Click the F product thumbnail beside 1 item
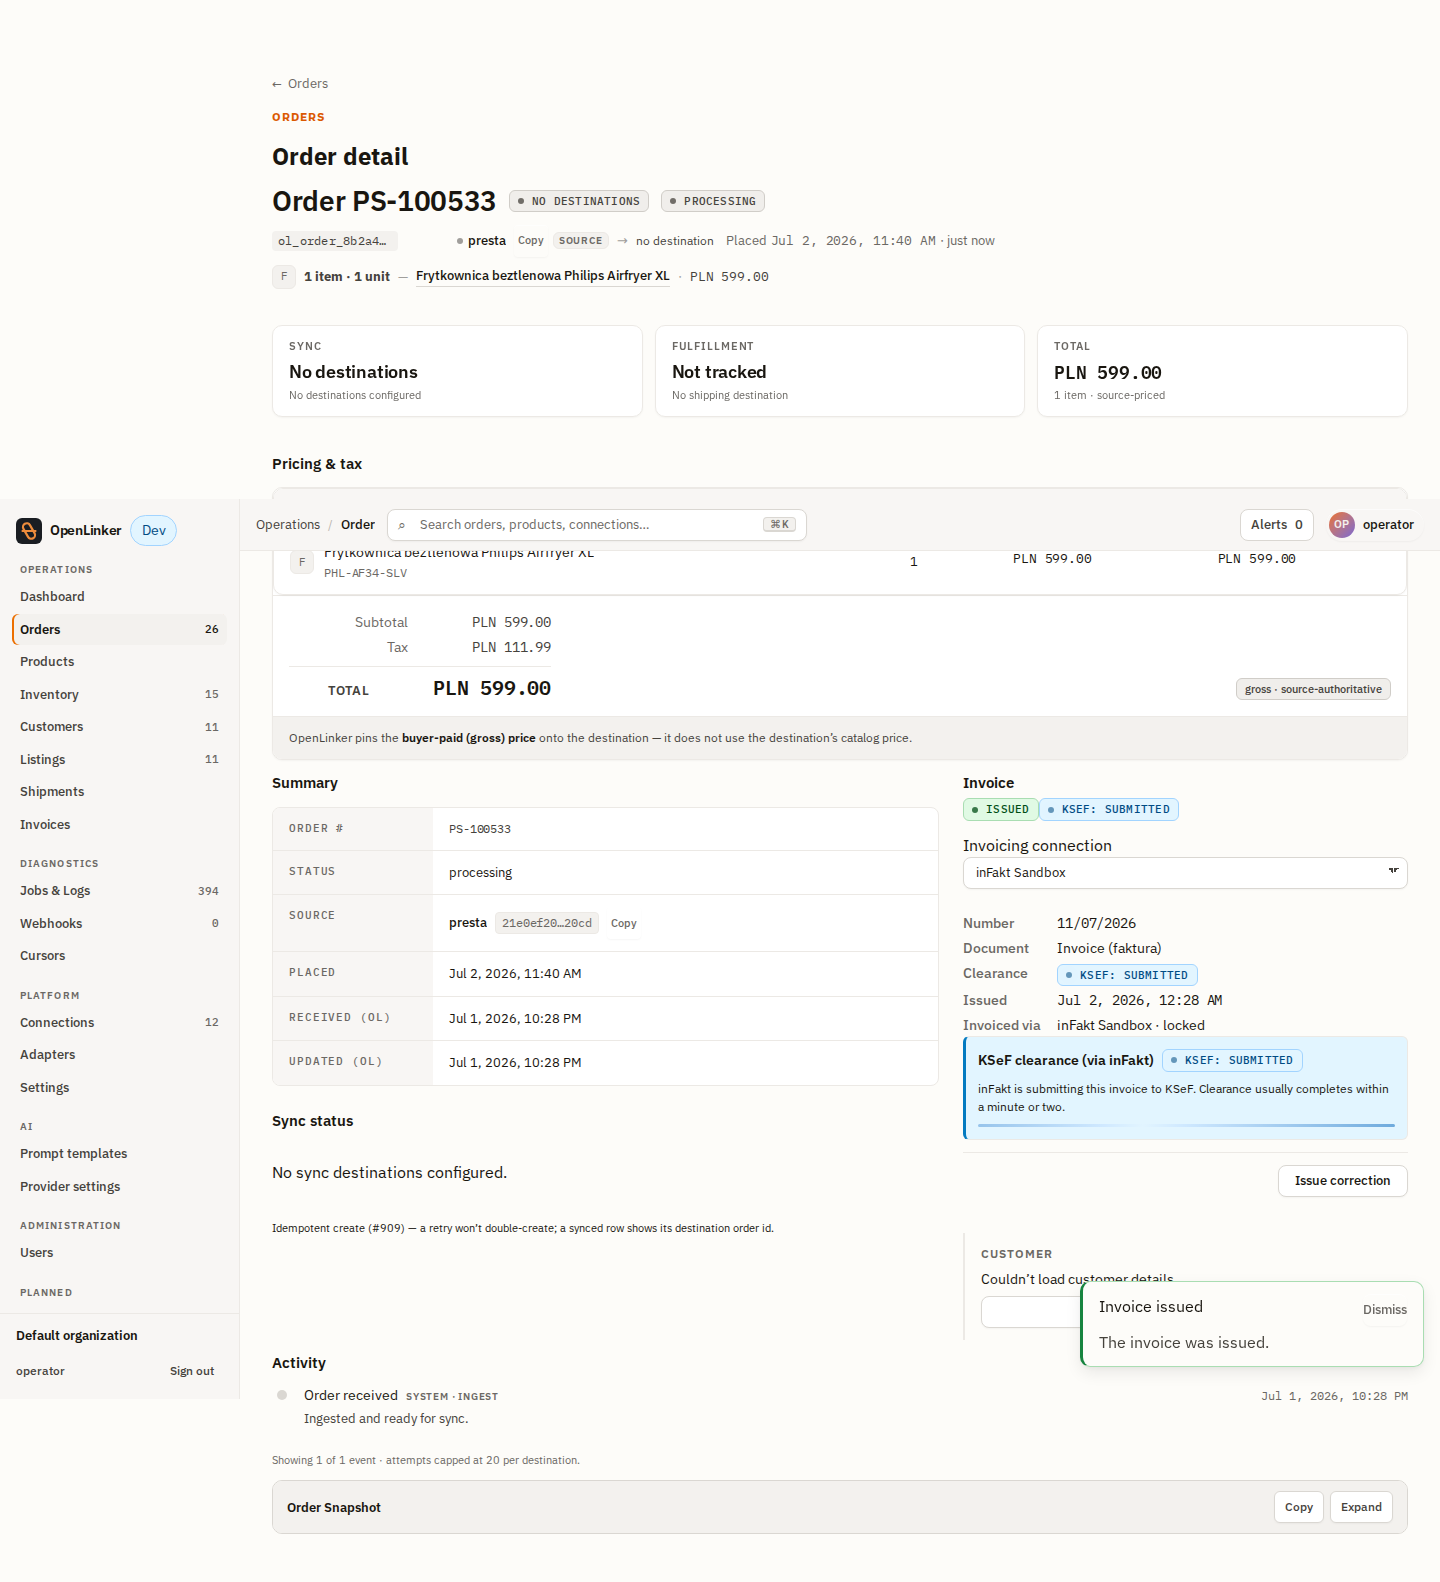Image resolution: width=1440 pixels, height=1582 pixels. [284, 277]
